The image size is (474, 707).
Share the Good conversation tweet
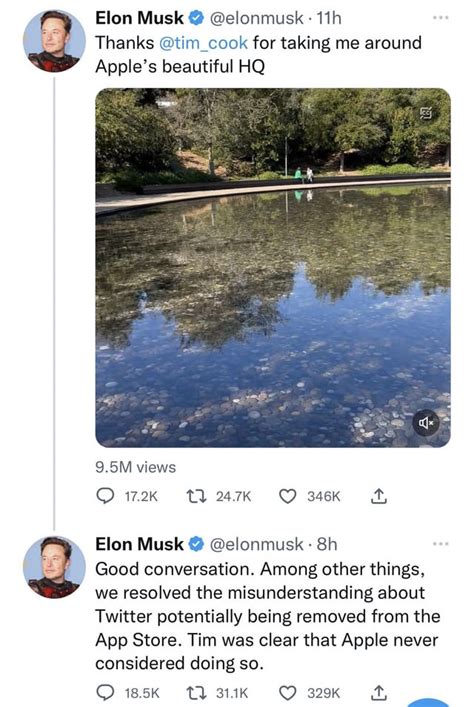379,693
